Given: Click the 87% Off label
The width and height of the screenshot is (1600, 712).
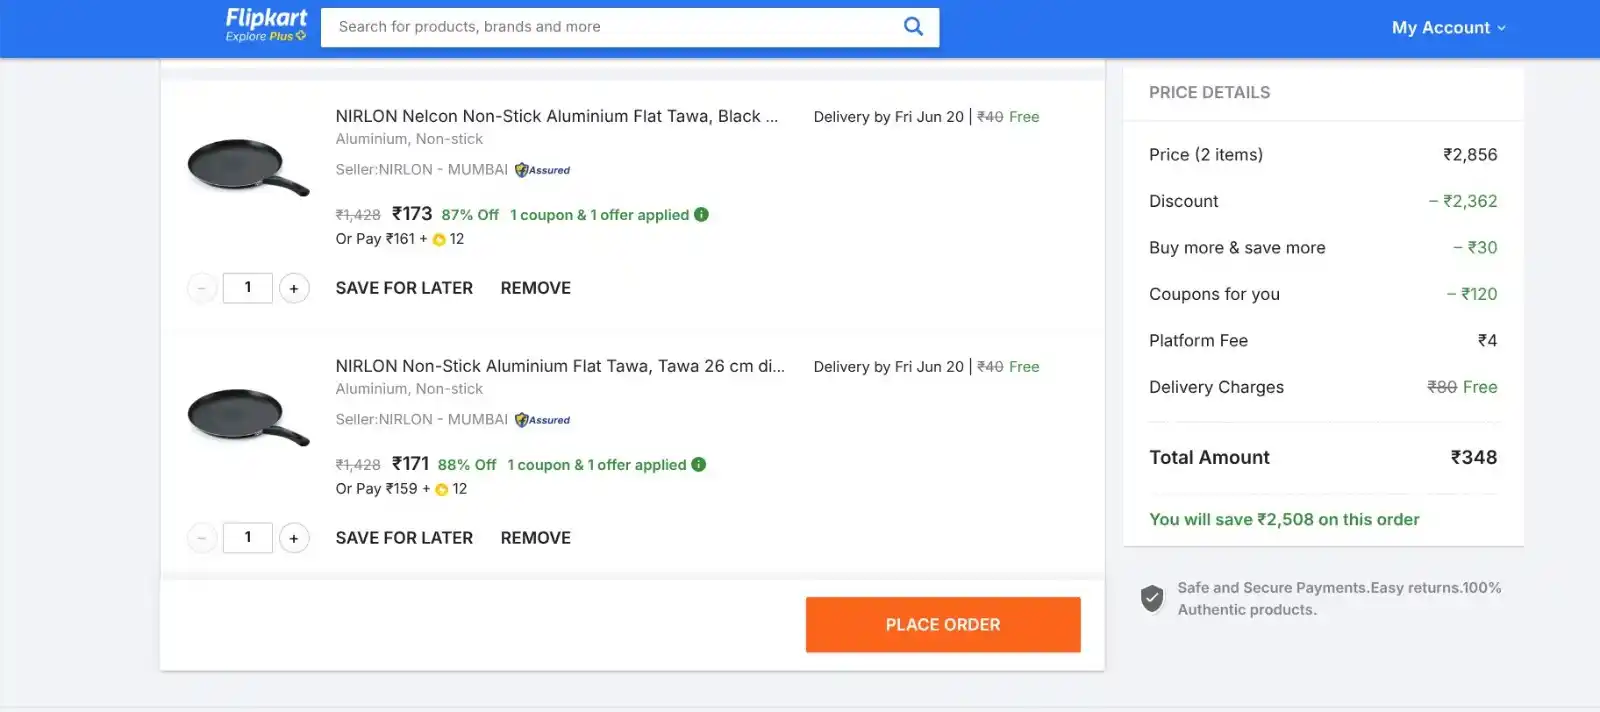Looking at the screenshot, I should coord(470,215).
